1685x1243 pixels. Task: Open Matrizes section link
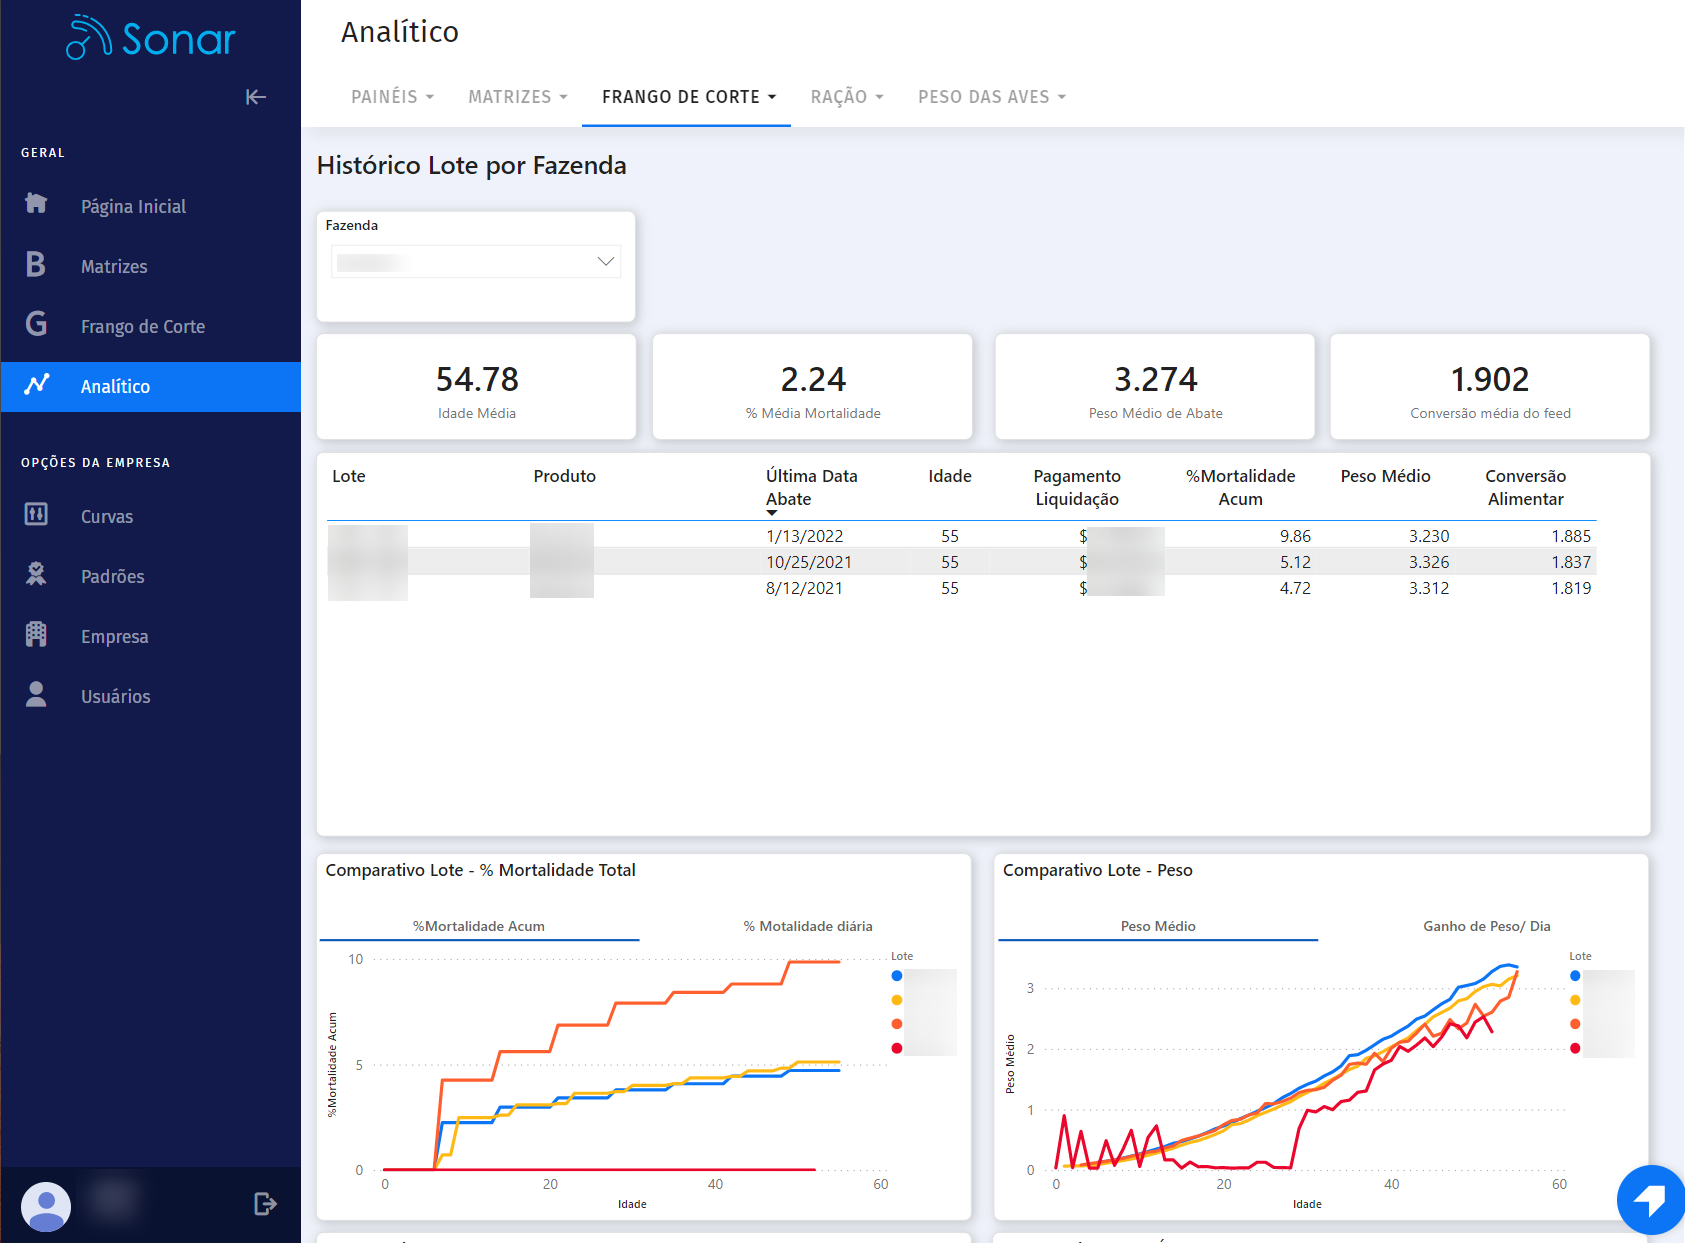[114, 267]
